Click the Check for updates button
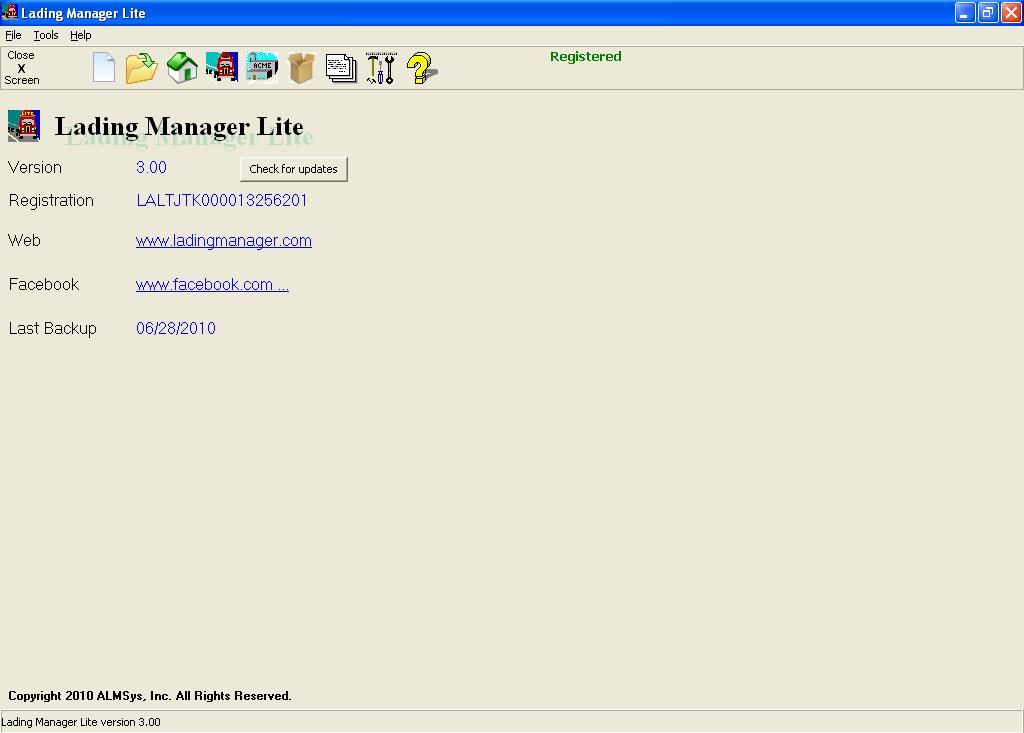Image resolution: width=1024 pixels, height=733 pixels. (x=293, y=169)
